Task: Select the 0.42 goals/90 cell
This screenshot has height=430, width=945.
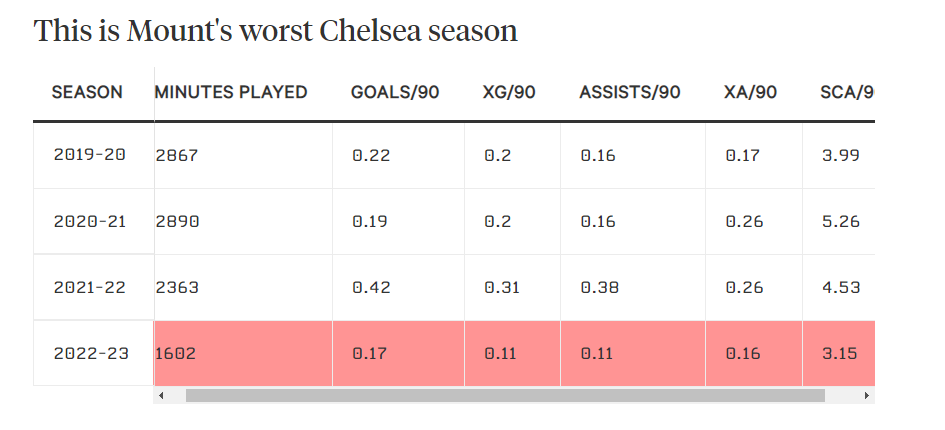Action: [x=370, y=287]
